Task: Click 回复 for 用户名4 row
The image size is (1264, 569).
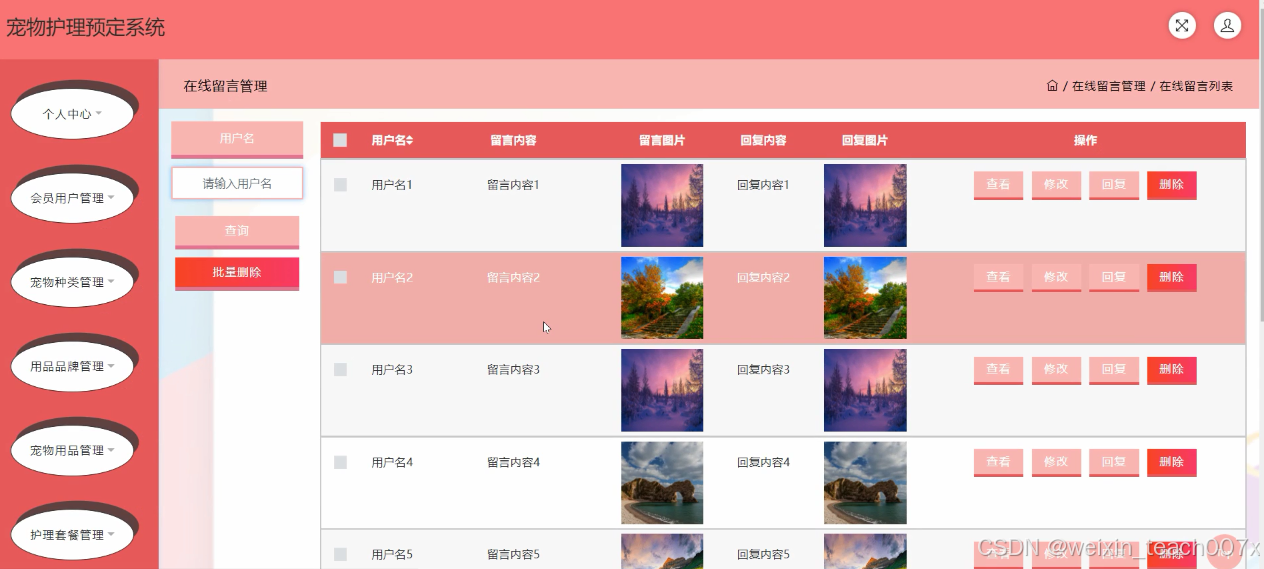Action: pyautogui.click(x=1114, y=462)
